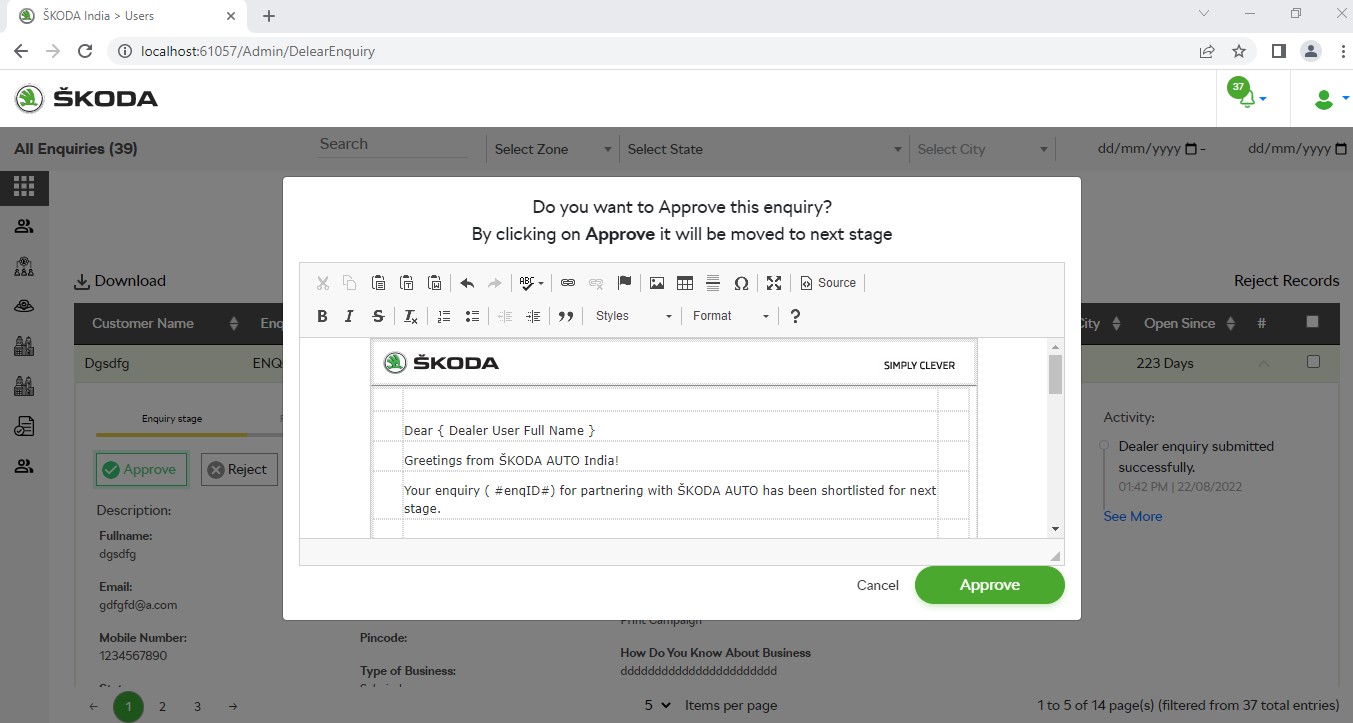Maximize the editor with the expand icon
Screen dimensions: 1353x723
coord(774,283)
